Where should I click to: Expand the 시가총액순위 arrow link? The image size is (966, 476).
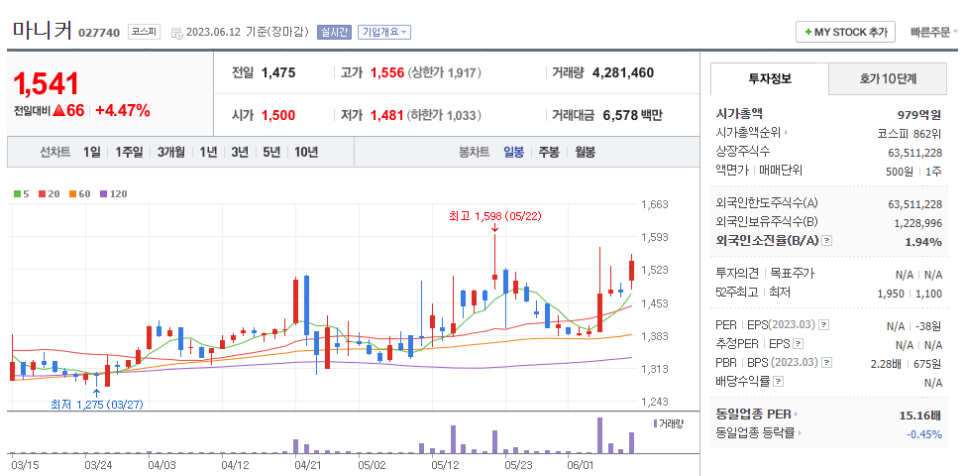752,132
